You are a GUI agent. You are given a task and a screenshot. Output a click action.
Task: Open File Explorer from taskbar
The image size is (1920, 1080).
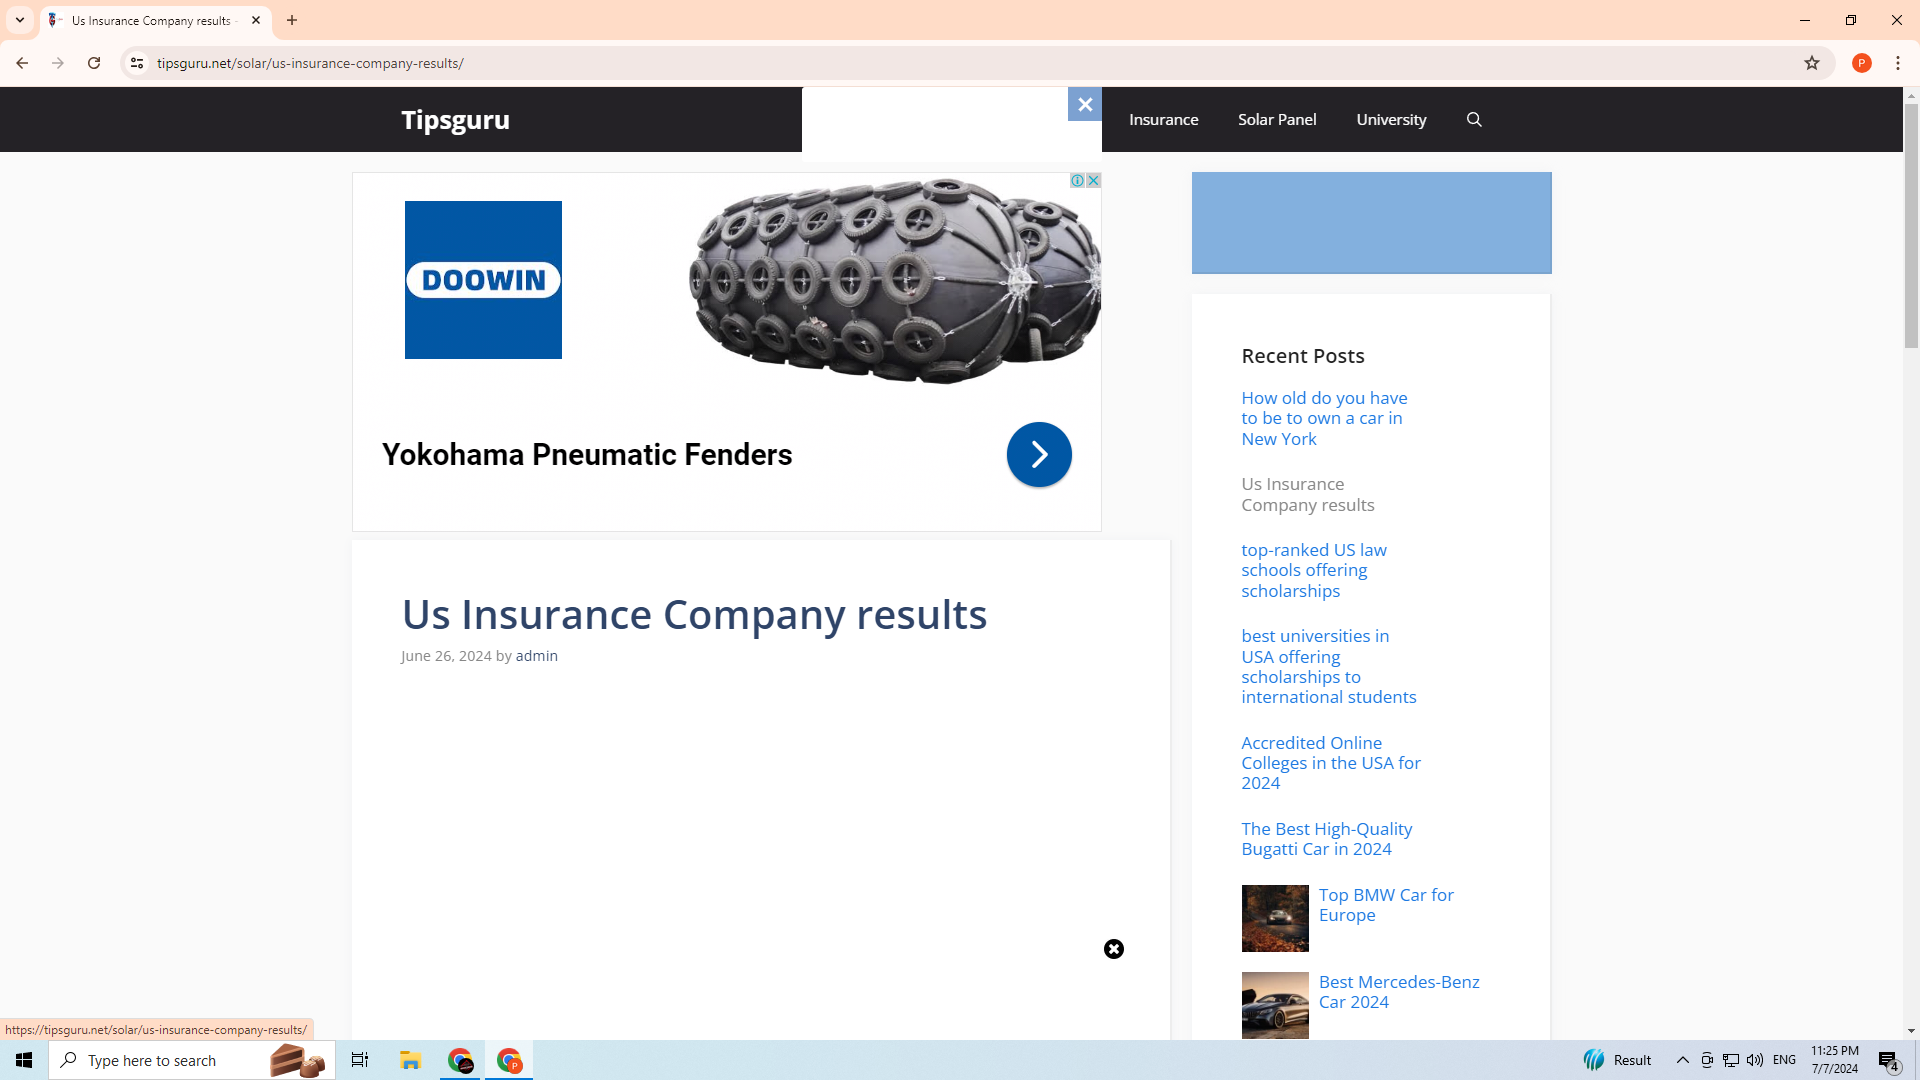coord(410,1060)
